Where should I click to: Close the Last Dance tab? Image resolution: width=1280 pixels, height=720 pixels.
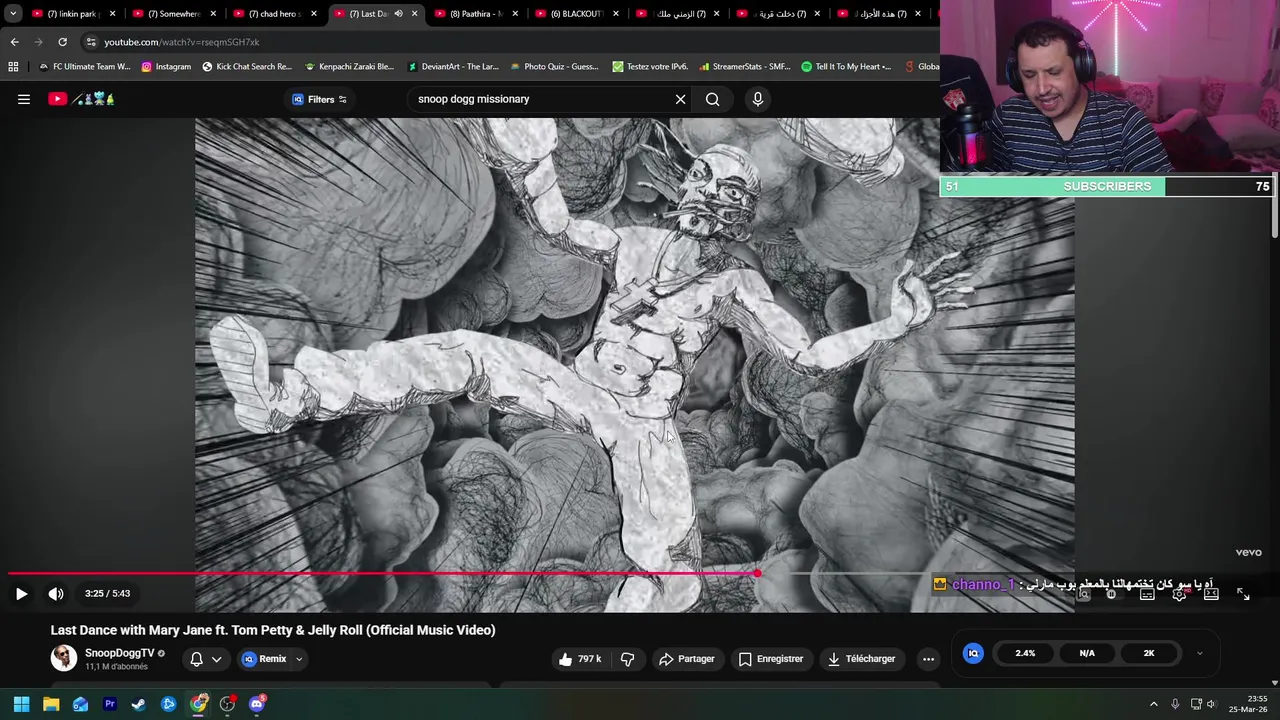coord(414,14)
